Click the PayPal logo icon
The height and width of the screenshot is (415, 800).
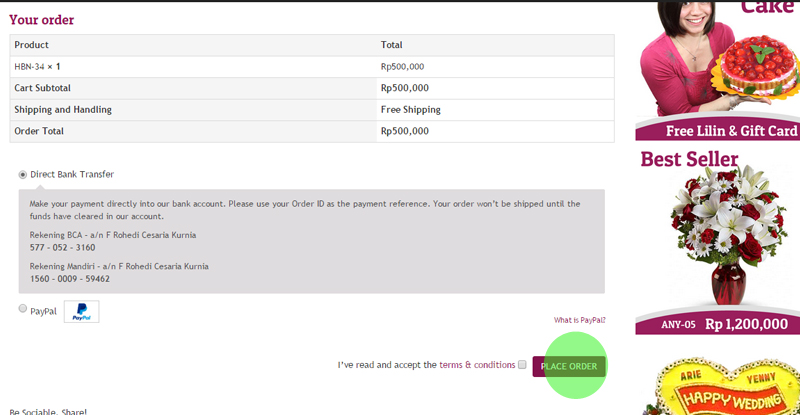[x=81, y=312]
